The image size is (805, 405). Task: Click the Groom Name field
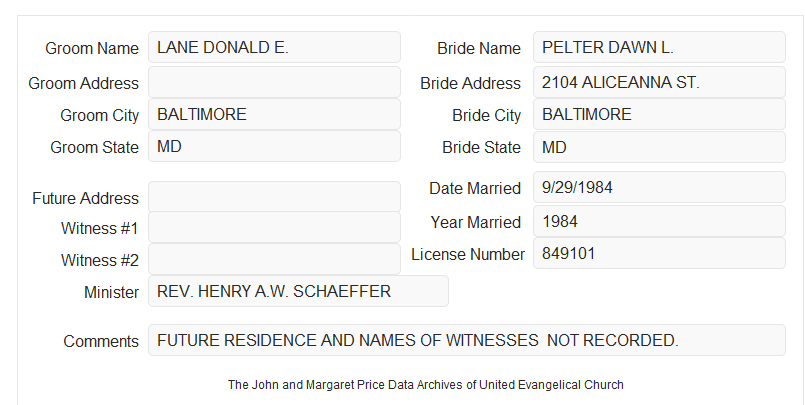274,47
